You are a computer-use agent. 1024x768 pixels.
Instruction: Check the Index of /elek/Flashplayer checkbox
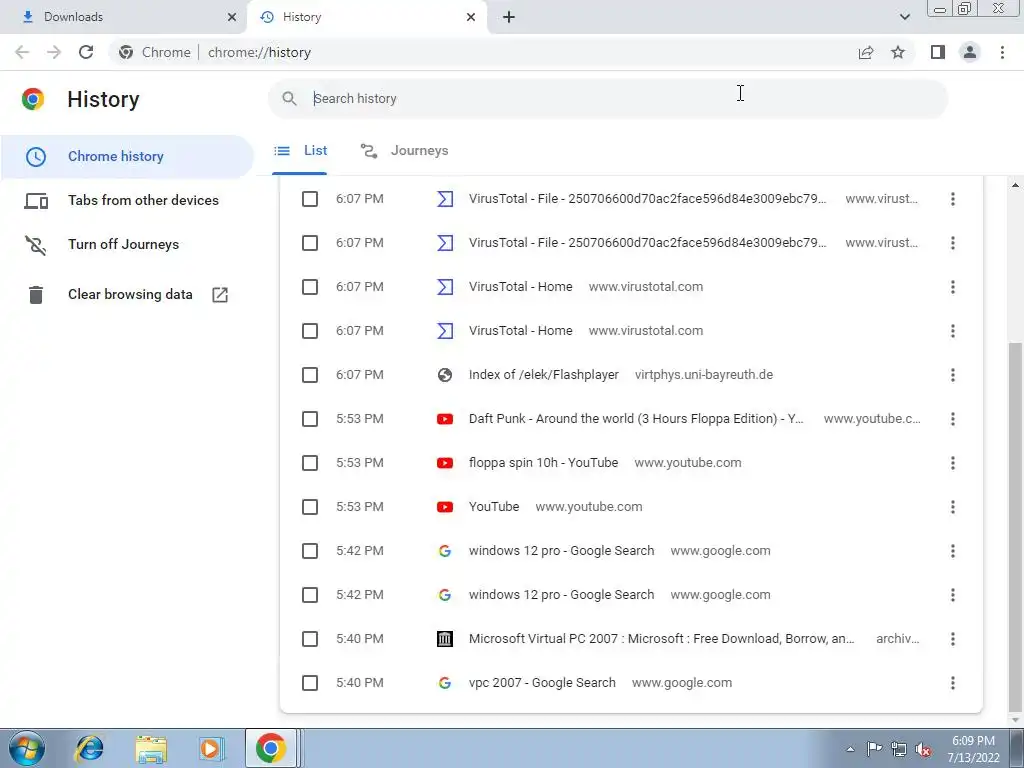click(x=310, y=375)
